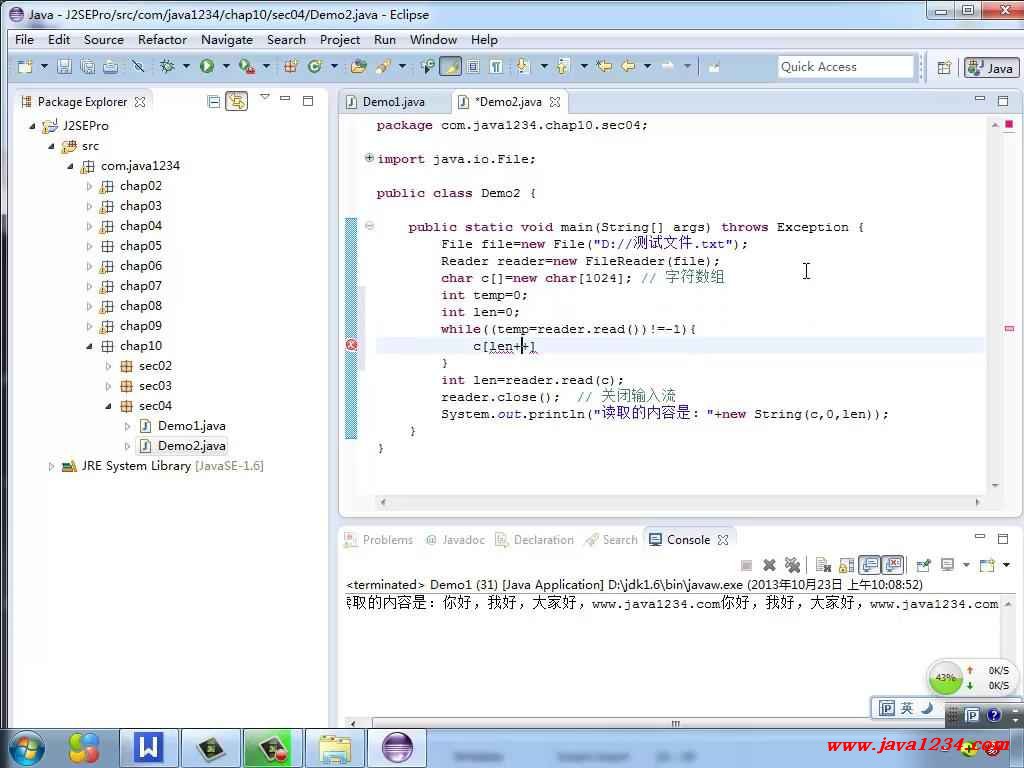Toggle Show Whitespace Characters icon
The width and height of the screenshot is (1024, 768).
coord(496,66)
